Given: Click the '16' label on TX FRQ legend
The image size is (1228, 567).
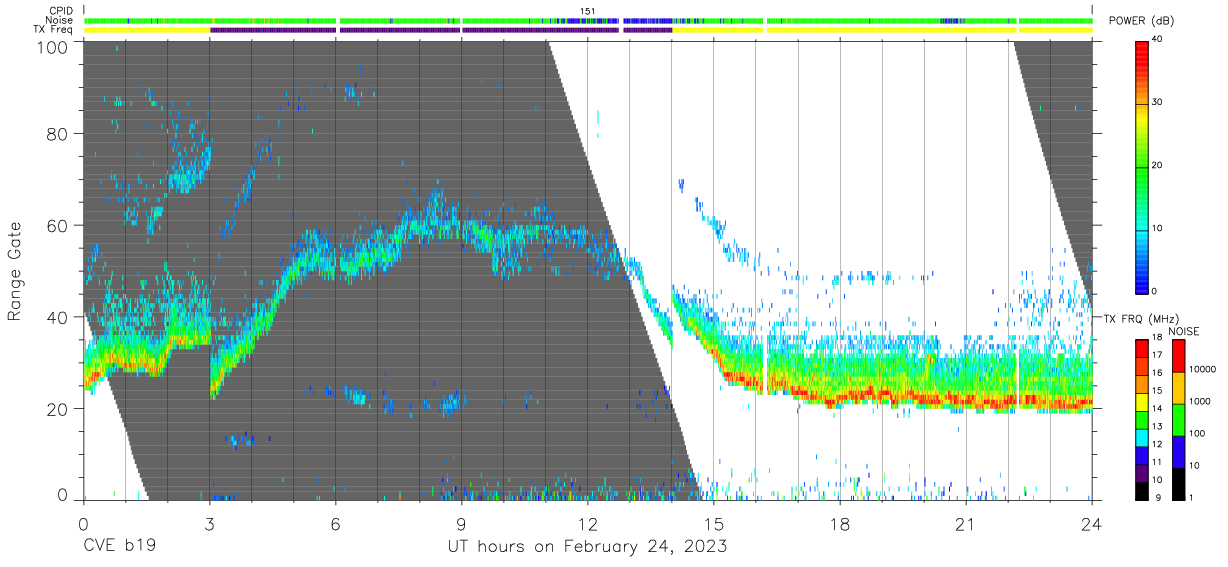Looking at the screenshot, I should point(1159,373).
